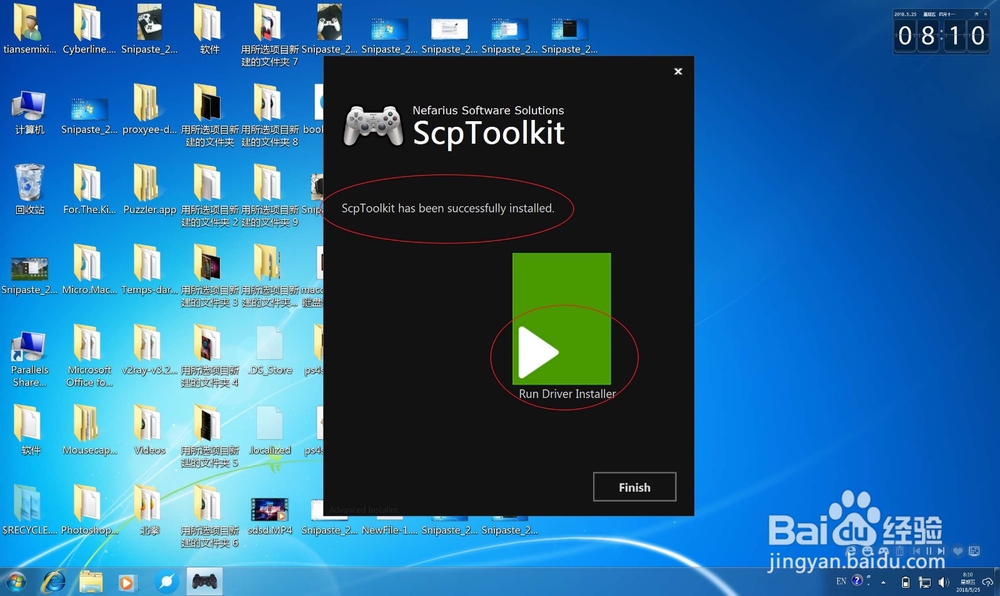This screenshot has width=1000, height=596.
Task: Select the For.The.Ki folder
Action: click(89, 189)
